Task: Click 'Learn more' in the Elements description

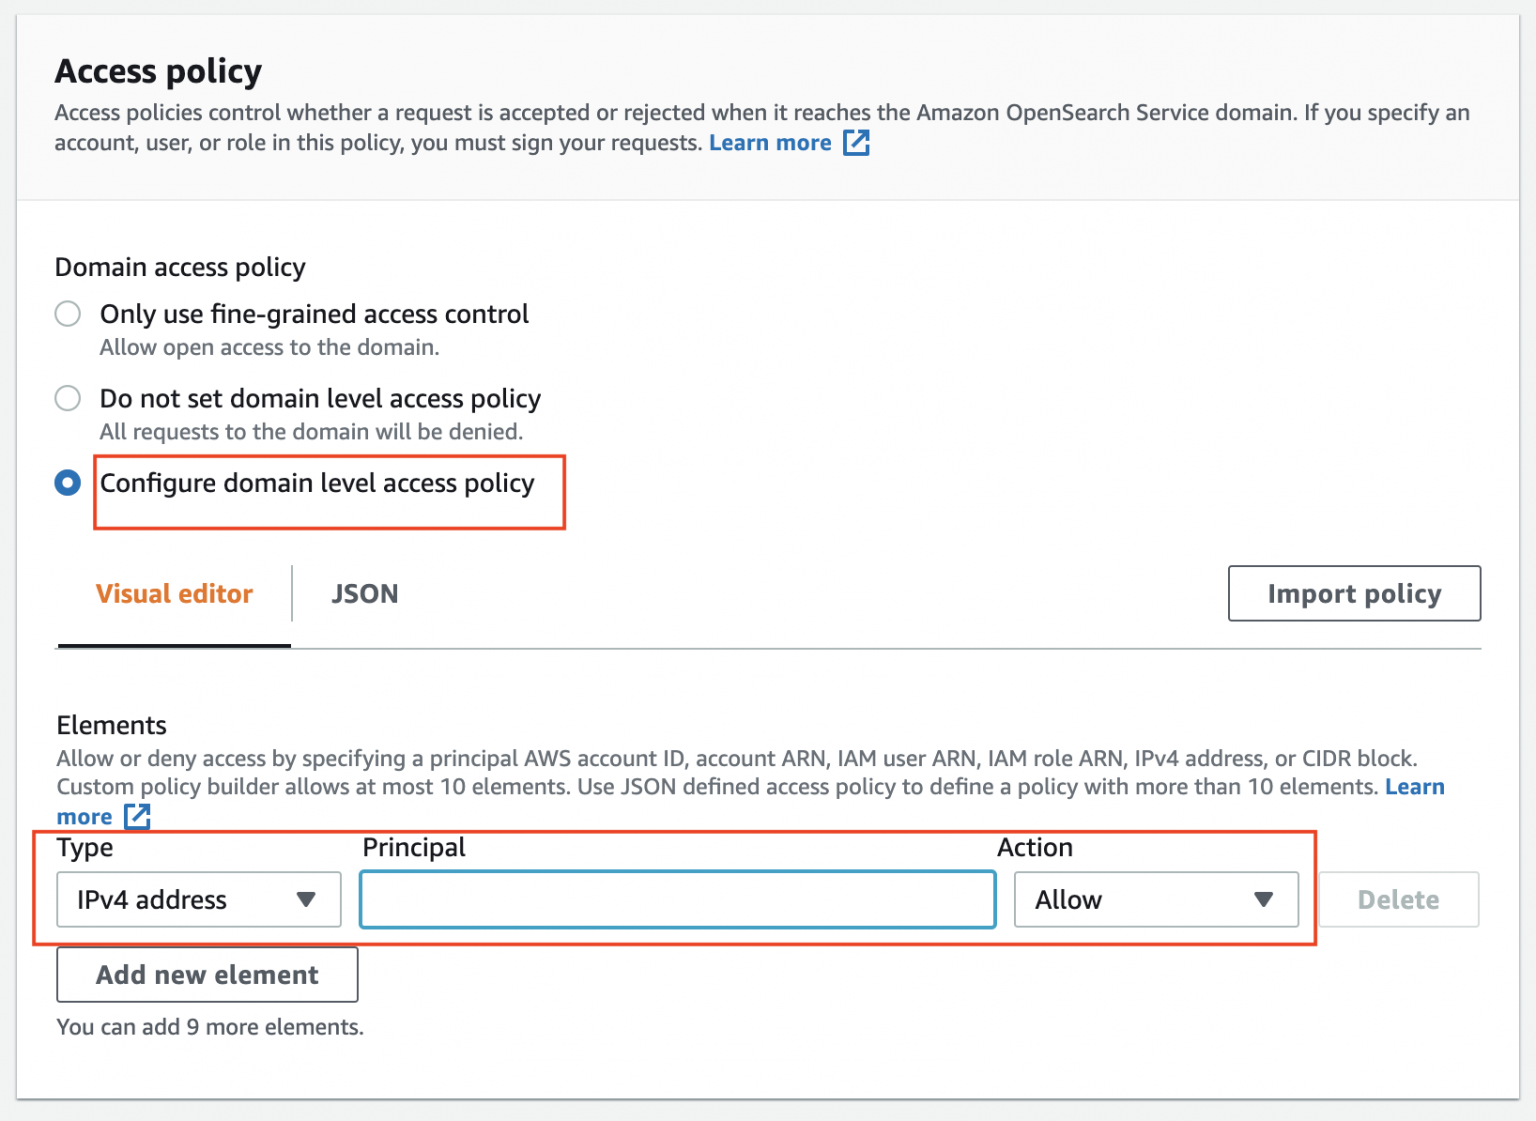Action: point(1414,787)
